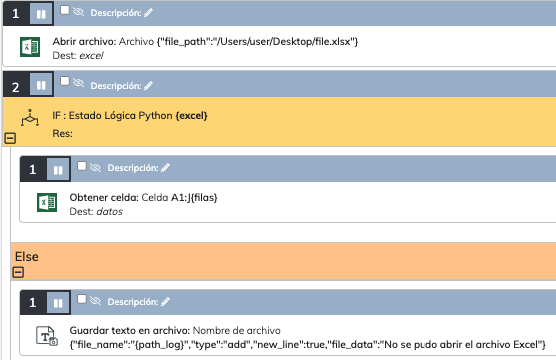Click the file_name JSON parameter line
This screenshot has width=556, height=360.
tap(307, 344)
